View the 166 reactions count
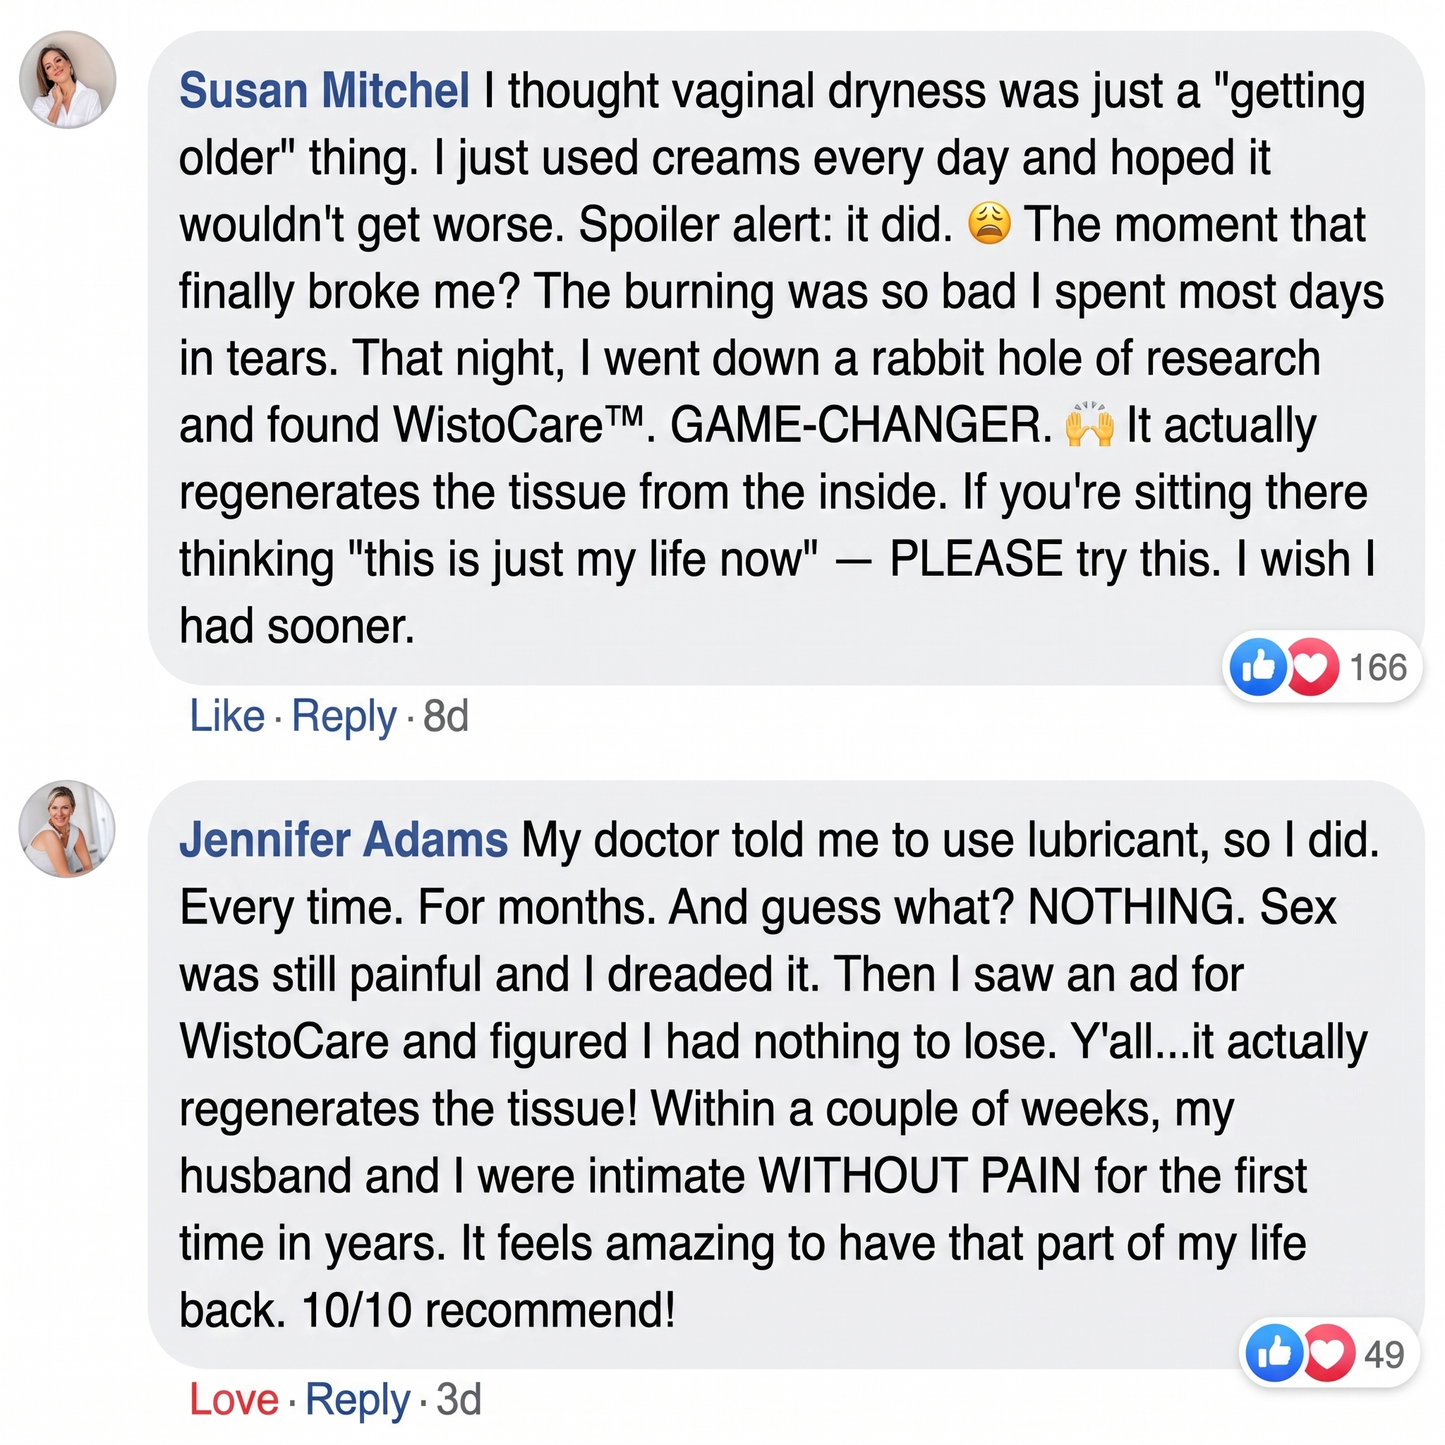Viewport: 1445px width, 1445px height. click(x=1378, y=667)
